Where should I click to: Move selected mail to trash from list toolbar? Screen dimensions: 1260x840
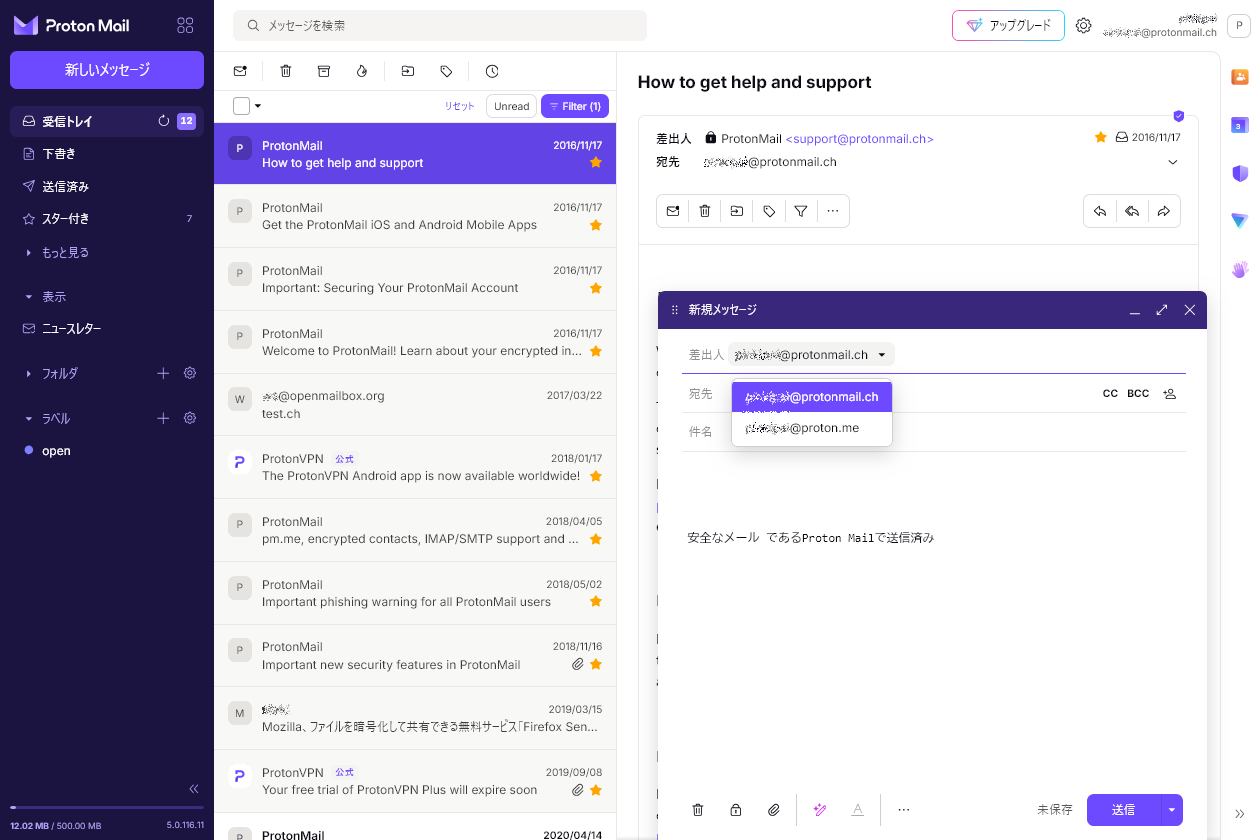click(x=286, y=71)
